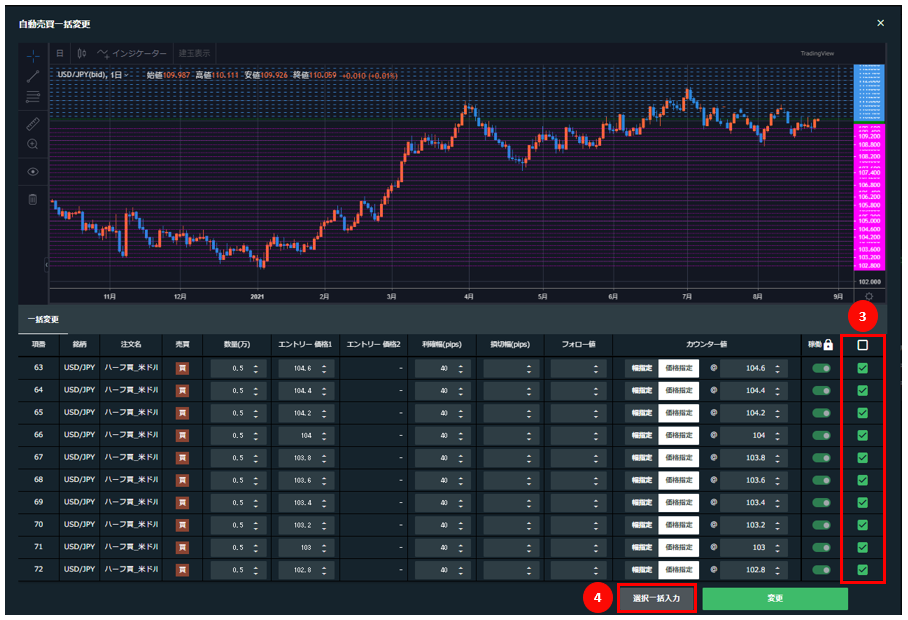Click the counter value @ icon in row 66

tap(714, 435)
